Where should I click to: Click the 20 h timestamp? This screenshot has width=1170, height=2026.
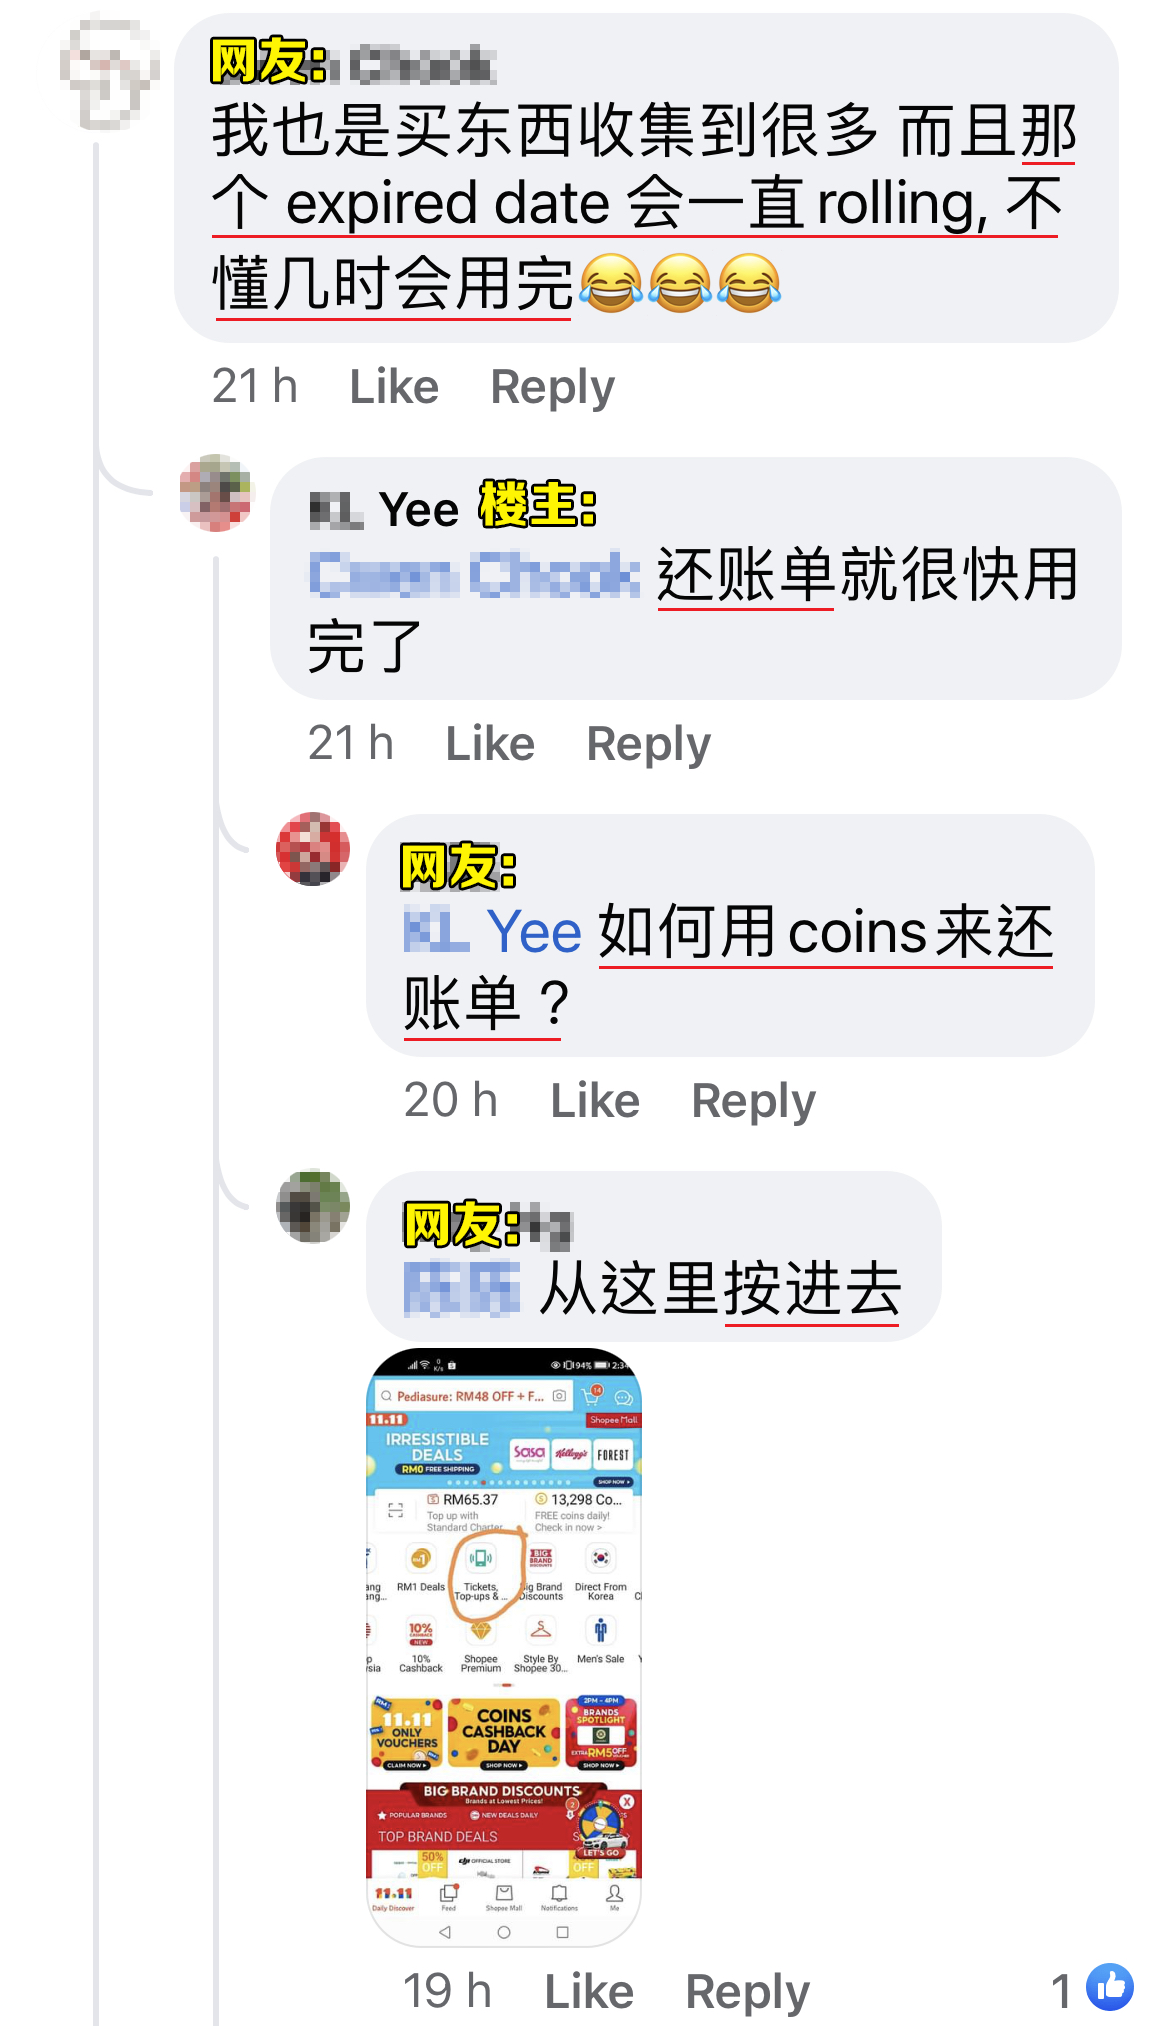(x=451, y=1100)
